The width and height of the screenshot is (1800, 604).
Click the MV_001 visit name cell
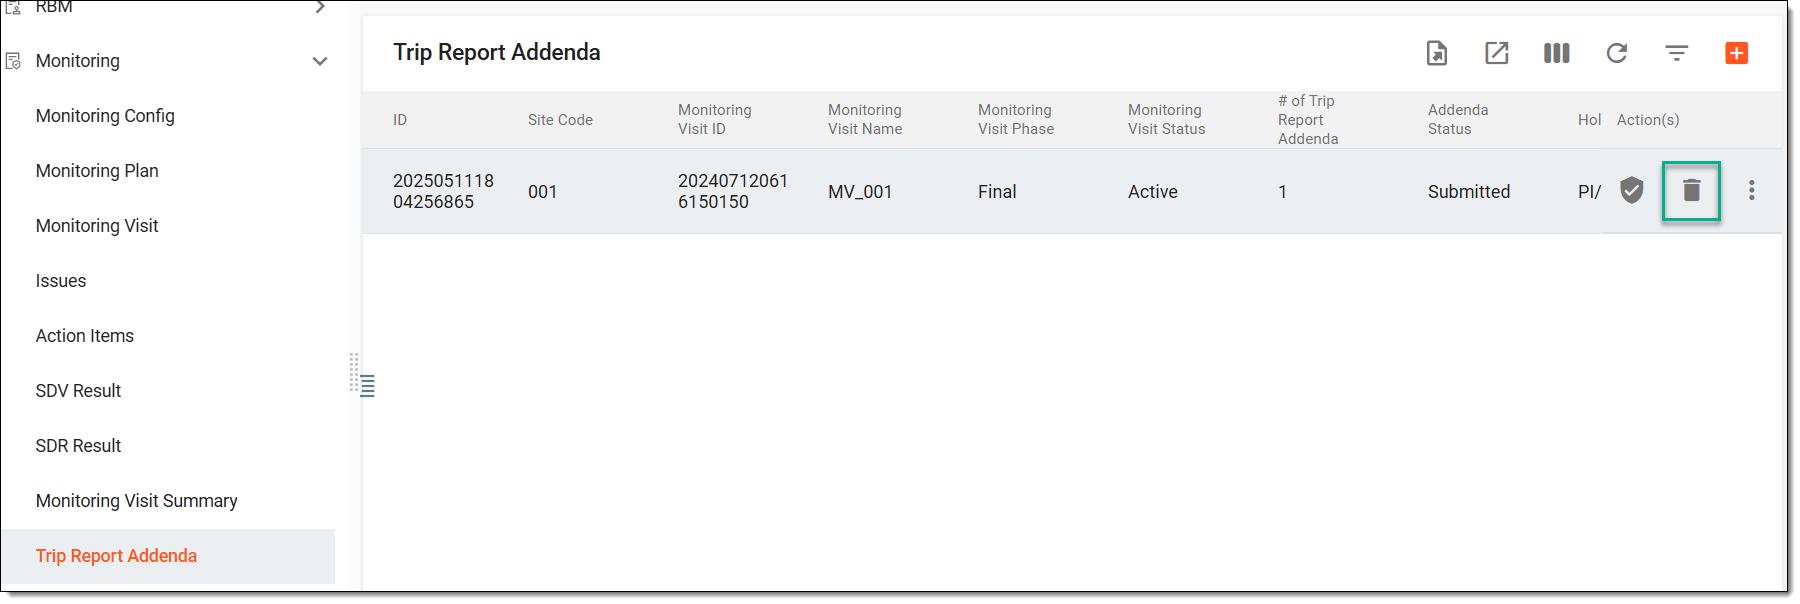pos(860,192)
